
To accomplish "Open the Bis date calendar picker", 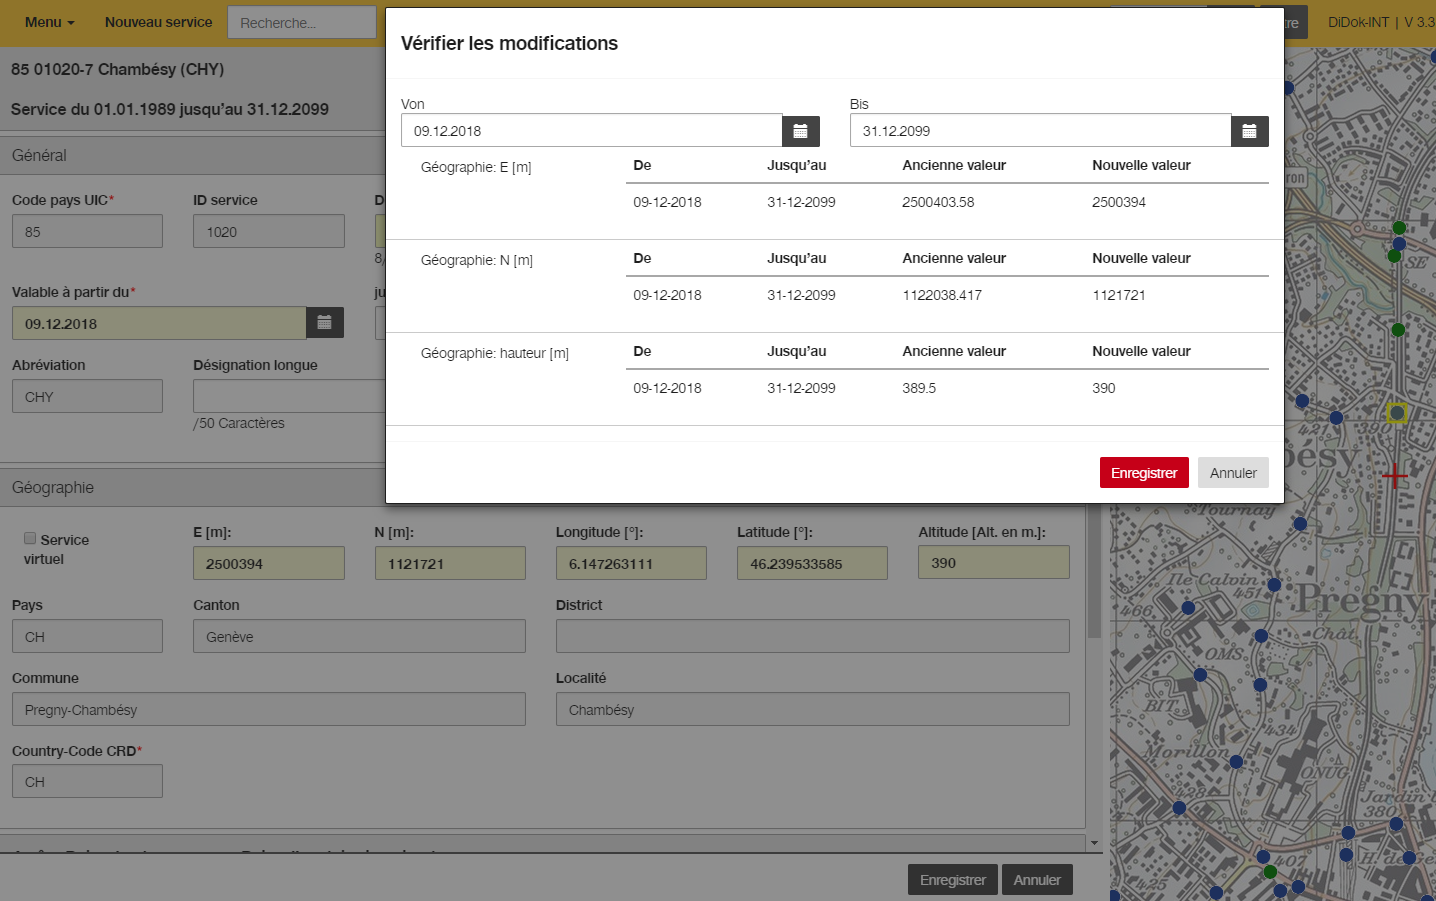I will pos(1250,131).
